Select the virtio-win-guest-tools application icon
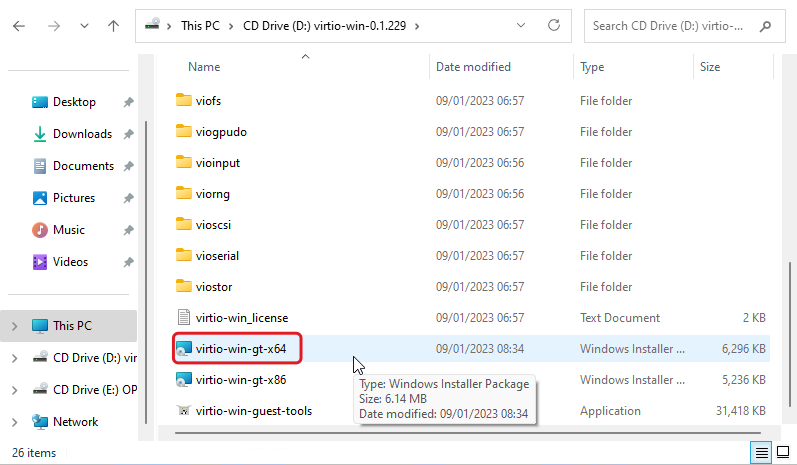 point(183,411)
